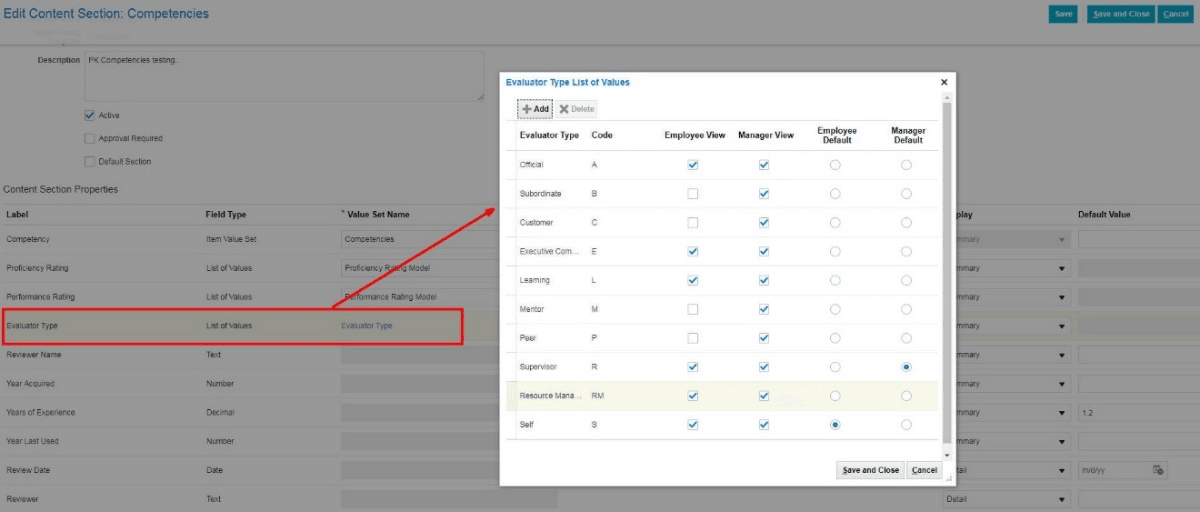Close the Evaluator Type List of Values dialog
Image resolution: width=1200 pixels, height=512 pixels.
pos(944,83)
